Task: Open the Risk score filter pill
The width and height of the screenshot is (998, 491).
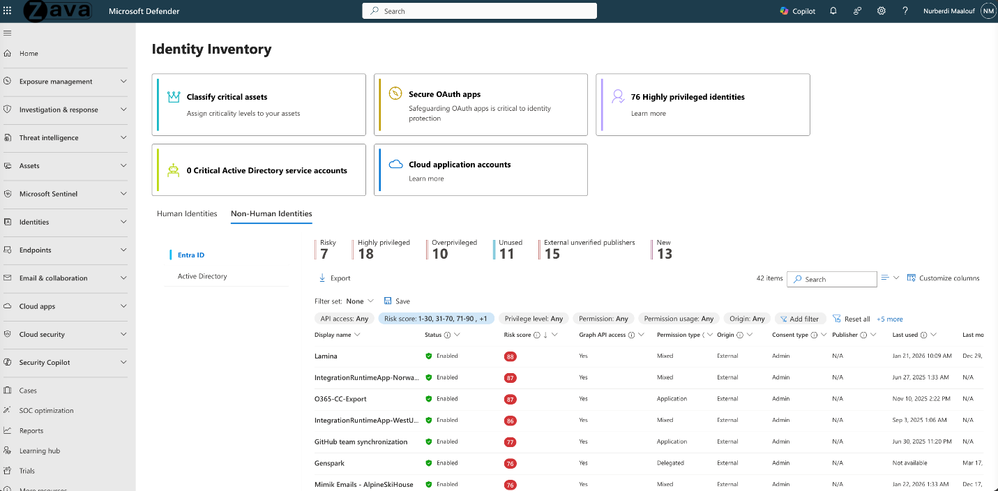Action: coord(436,318)
